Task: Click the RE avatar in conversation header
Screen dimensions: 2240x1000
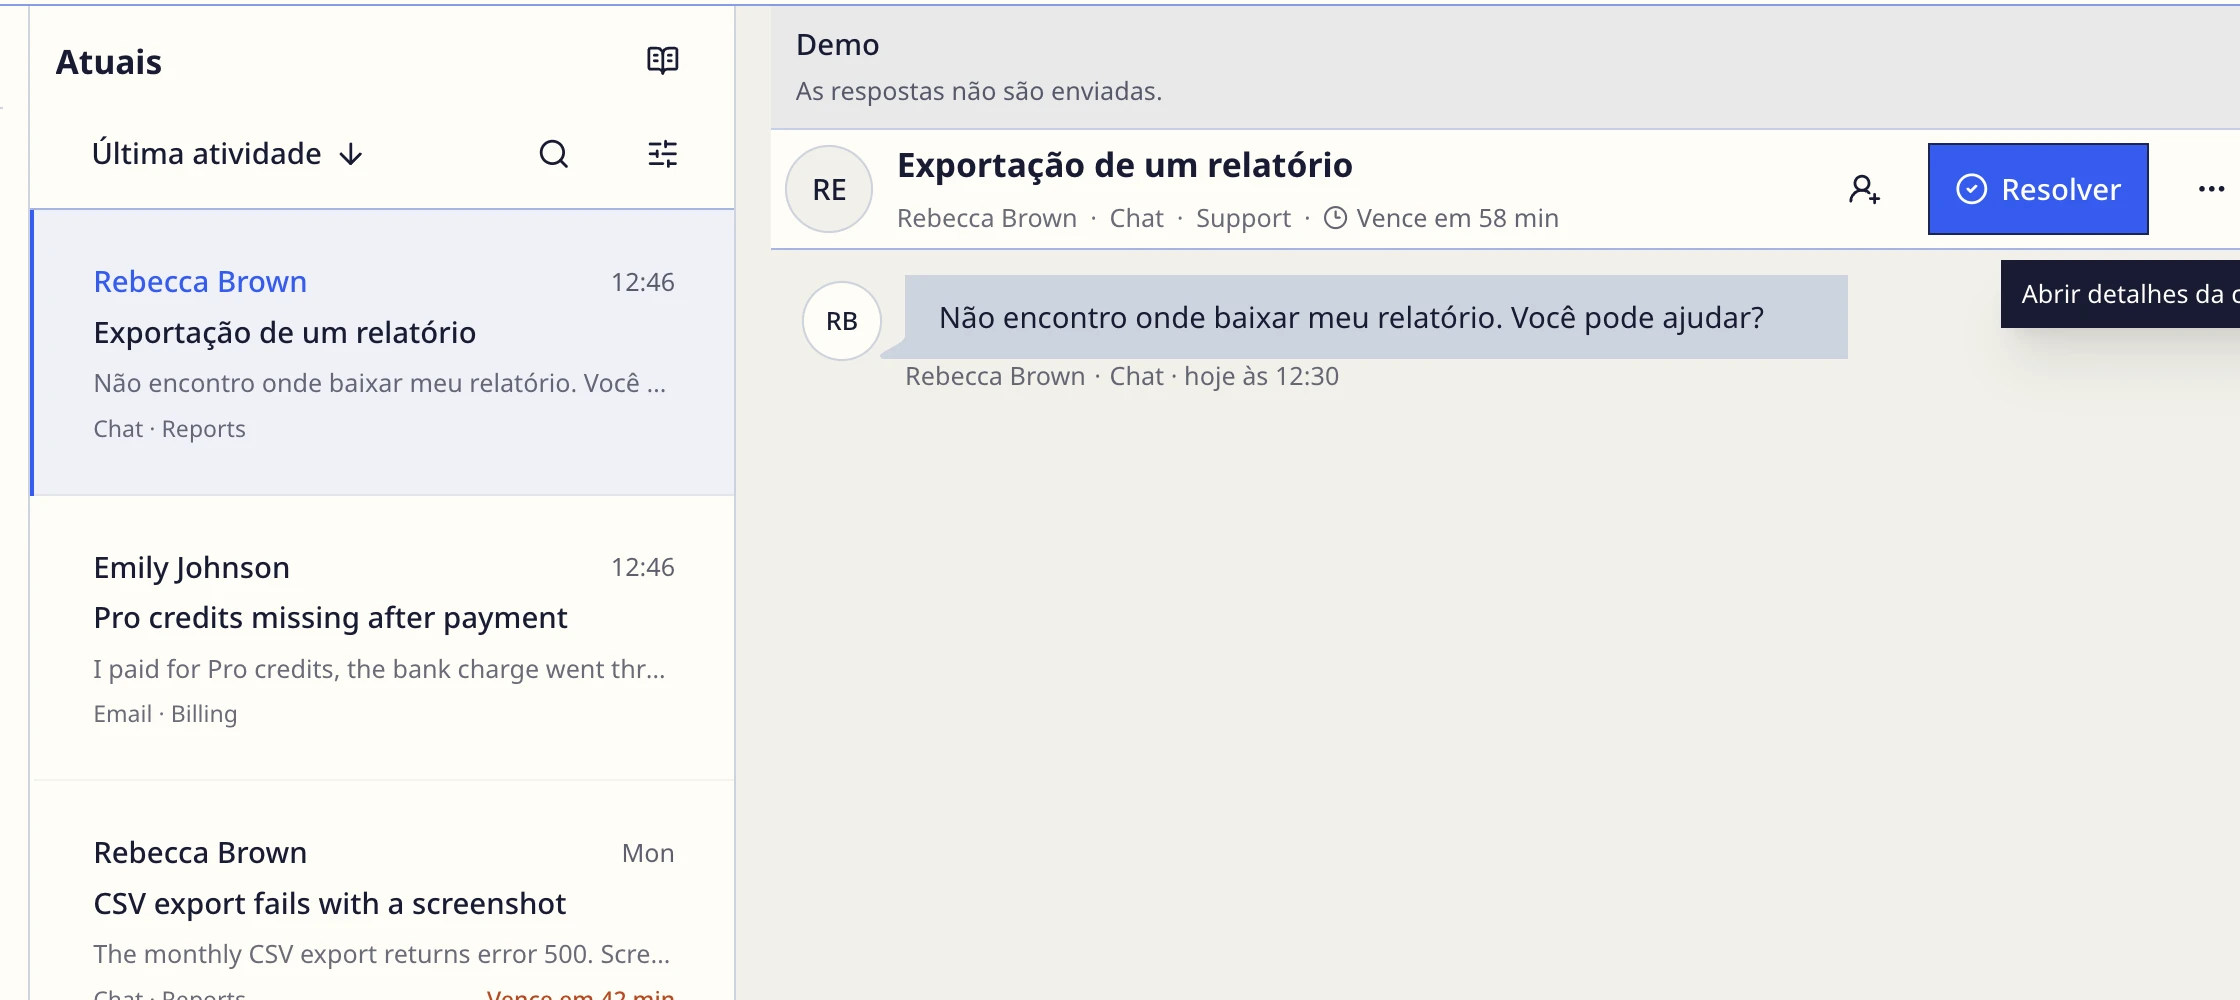Action: point(829,189)
